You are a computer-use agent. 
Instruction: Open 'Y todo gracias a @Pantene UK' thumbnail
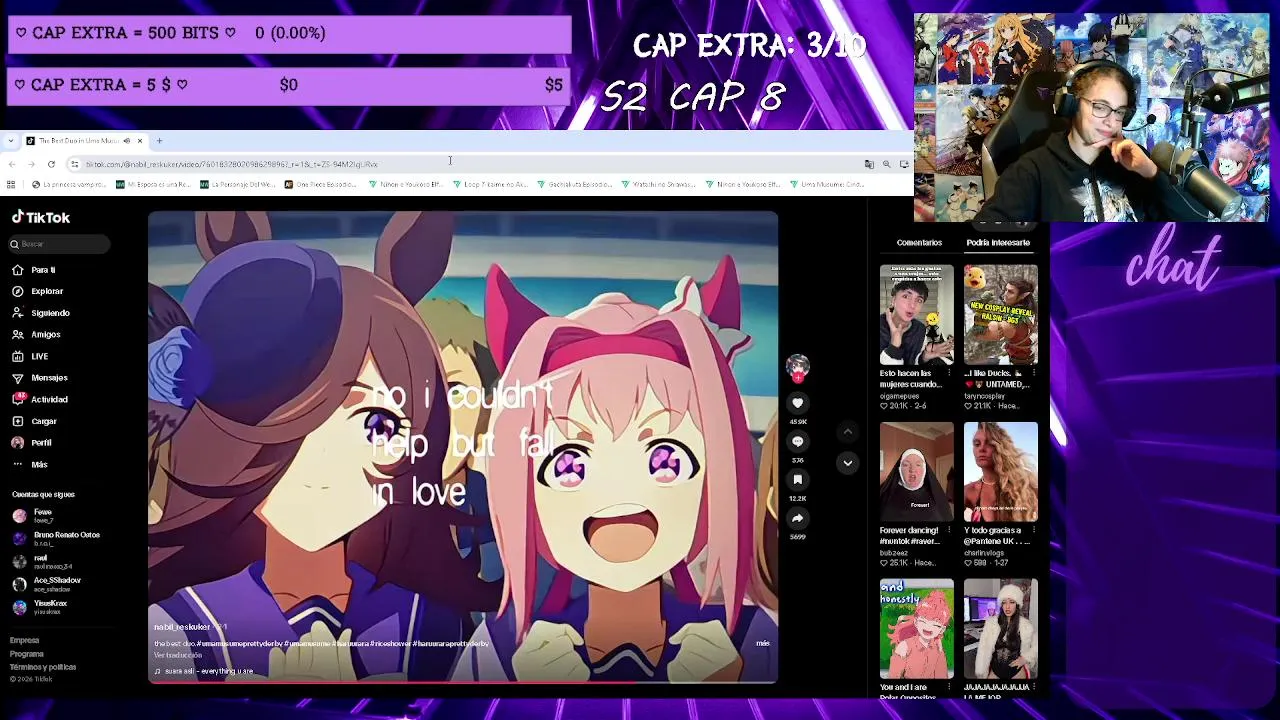tap(1001, 472)
